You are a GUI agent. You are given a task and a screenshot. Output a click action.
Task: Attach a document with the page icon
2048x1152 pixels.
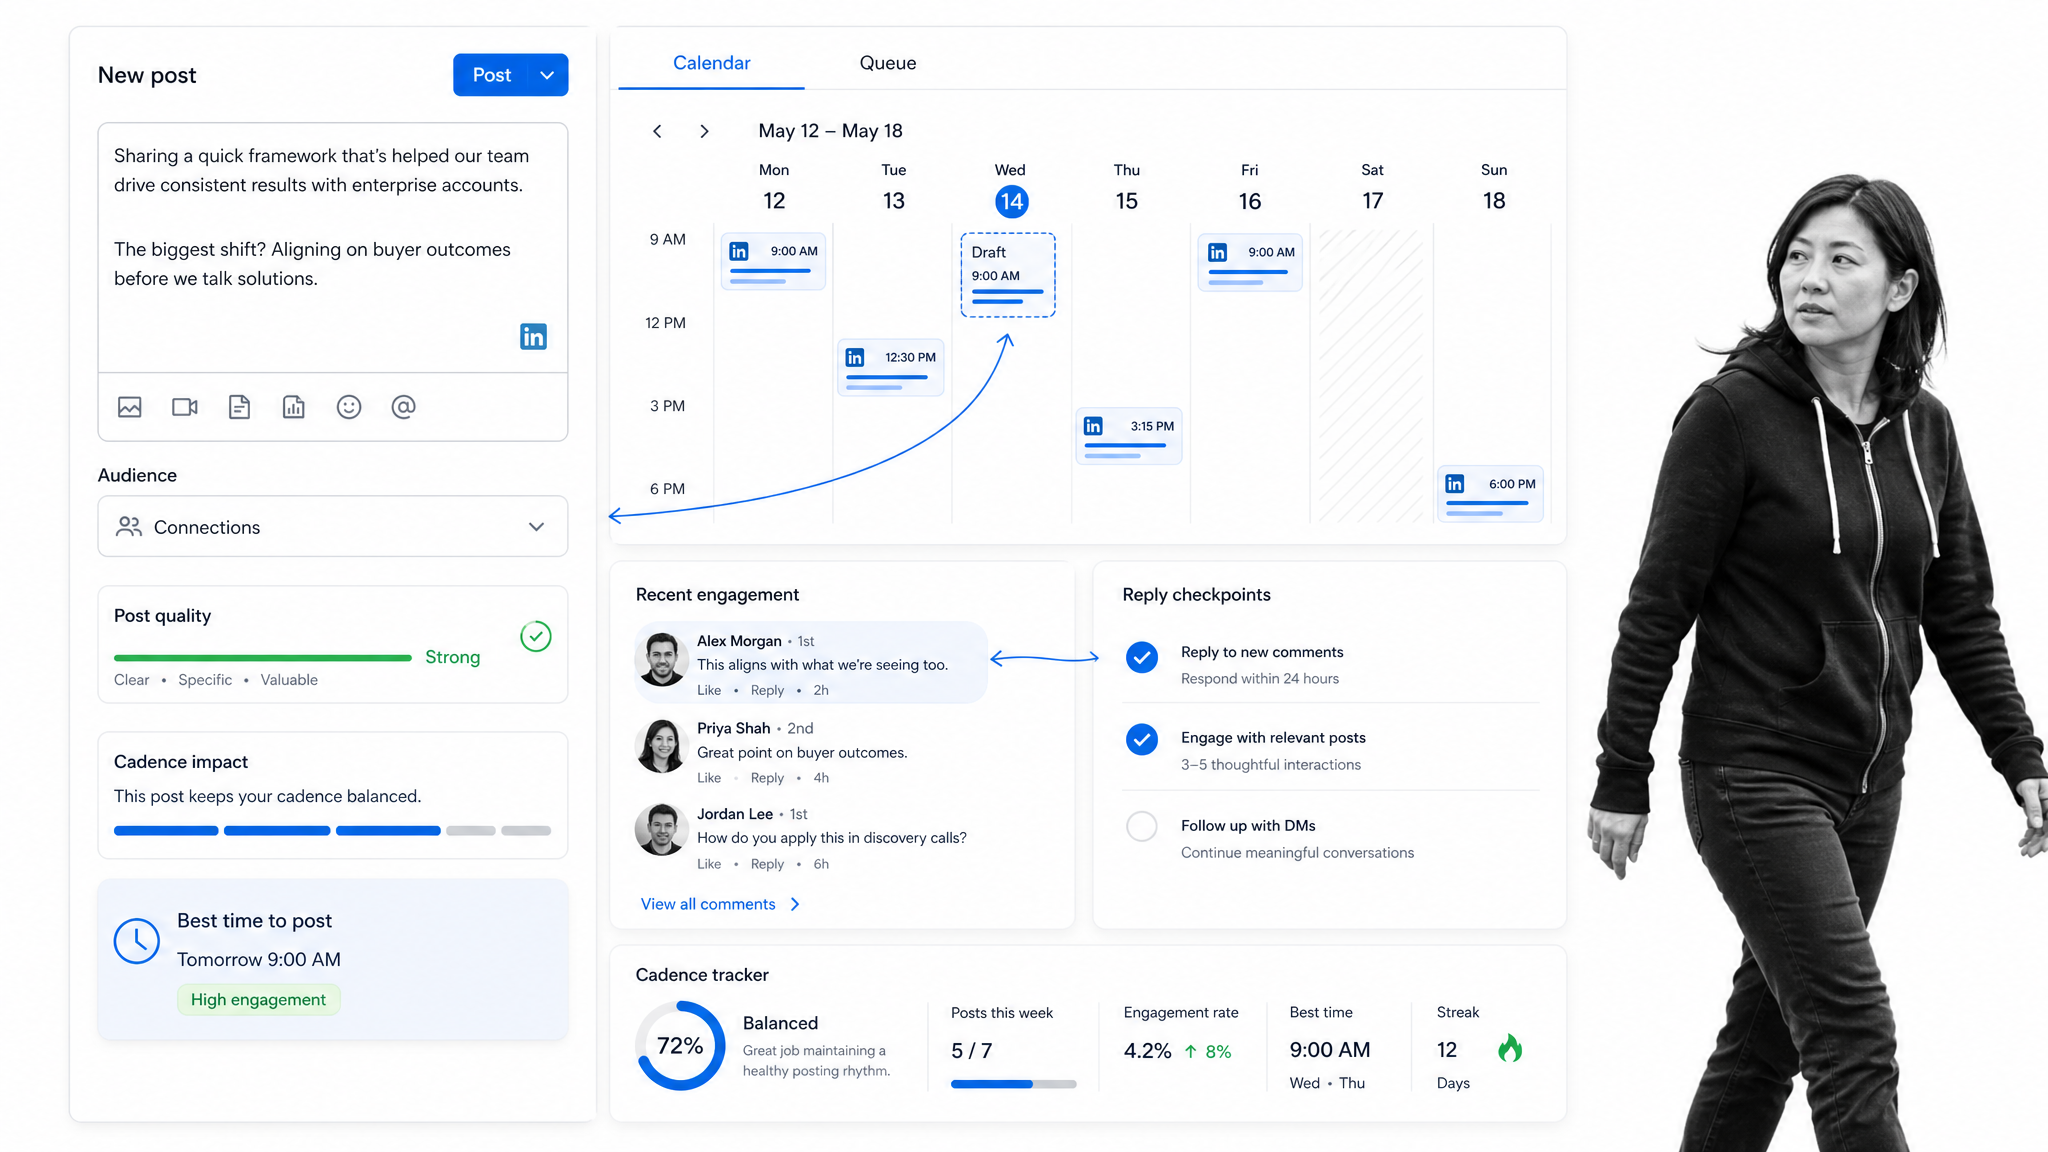[x=239, y=407]
